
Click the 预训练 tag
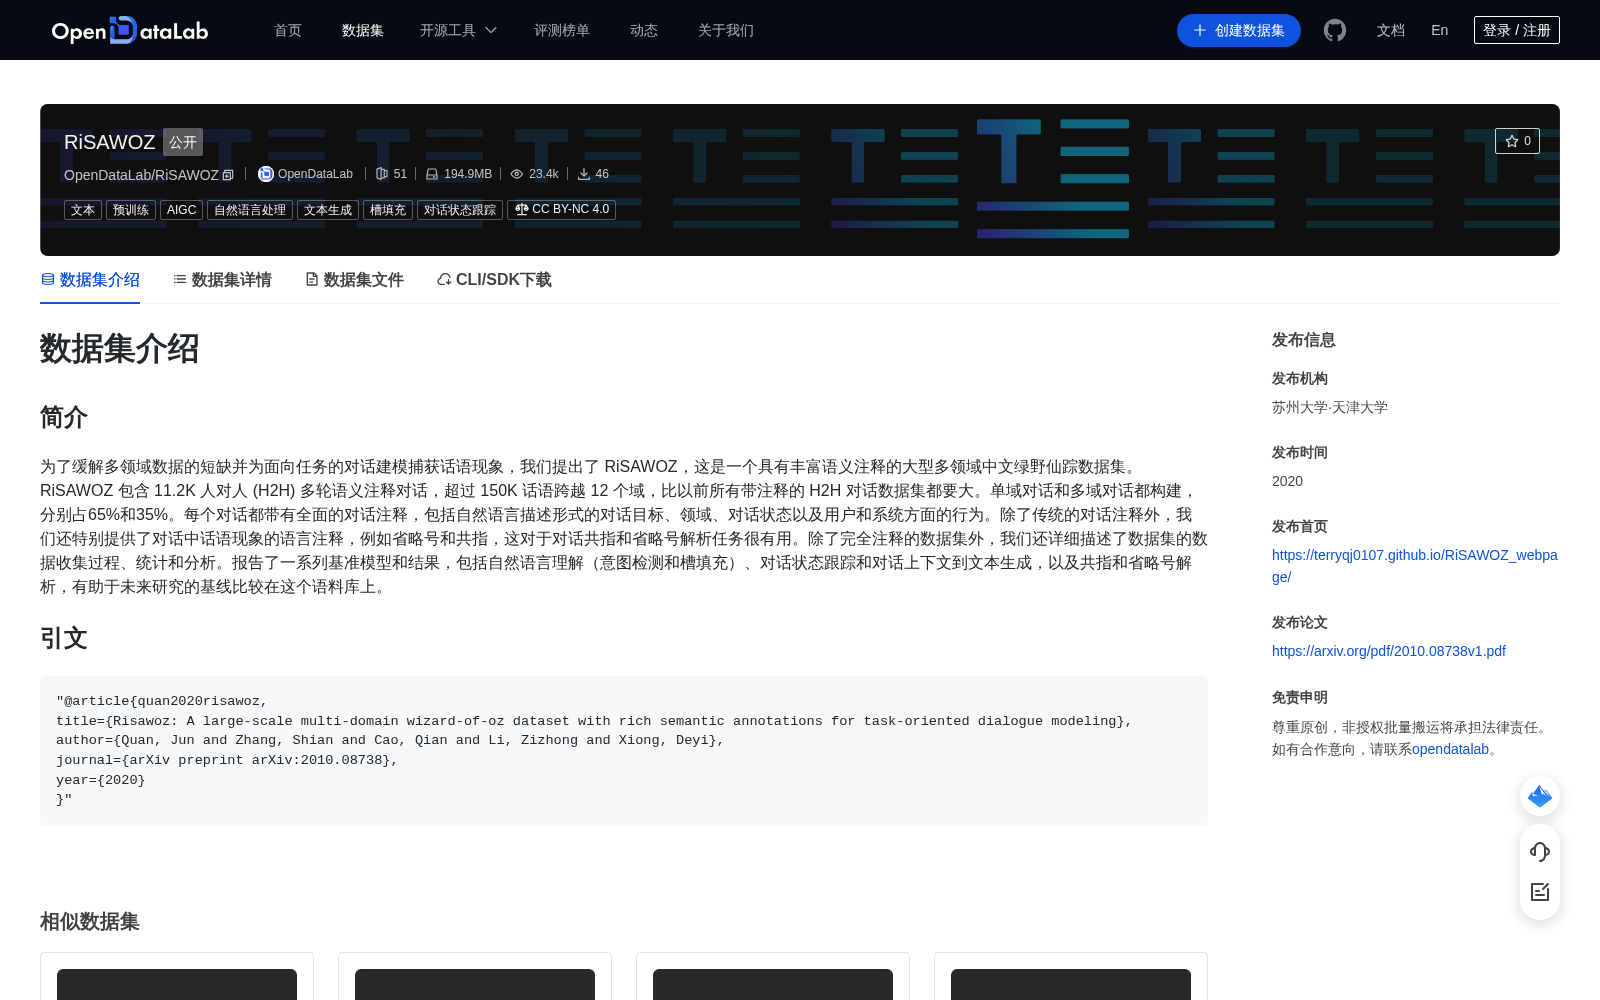coord(131,210)
